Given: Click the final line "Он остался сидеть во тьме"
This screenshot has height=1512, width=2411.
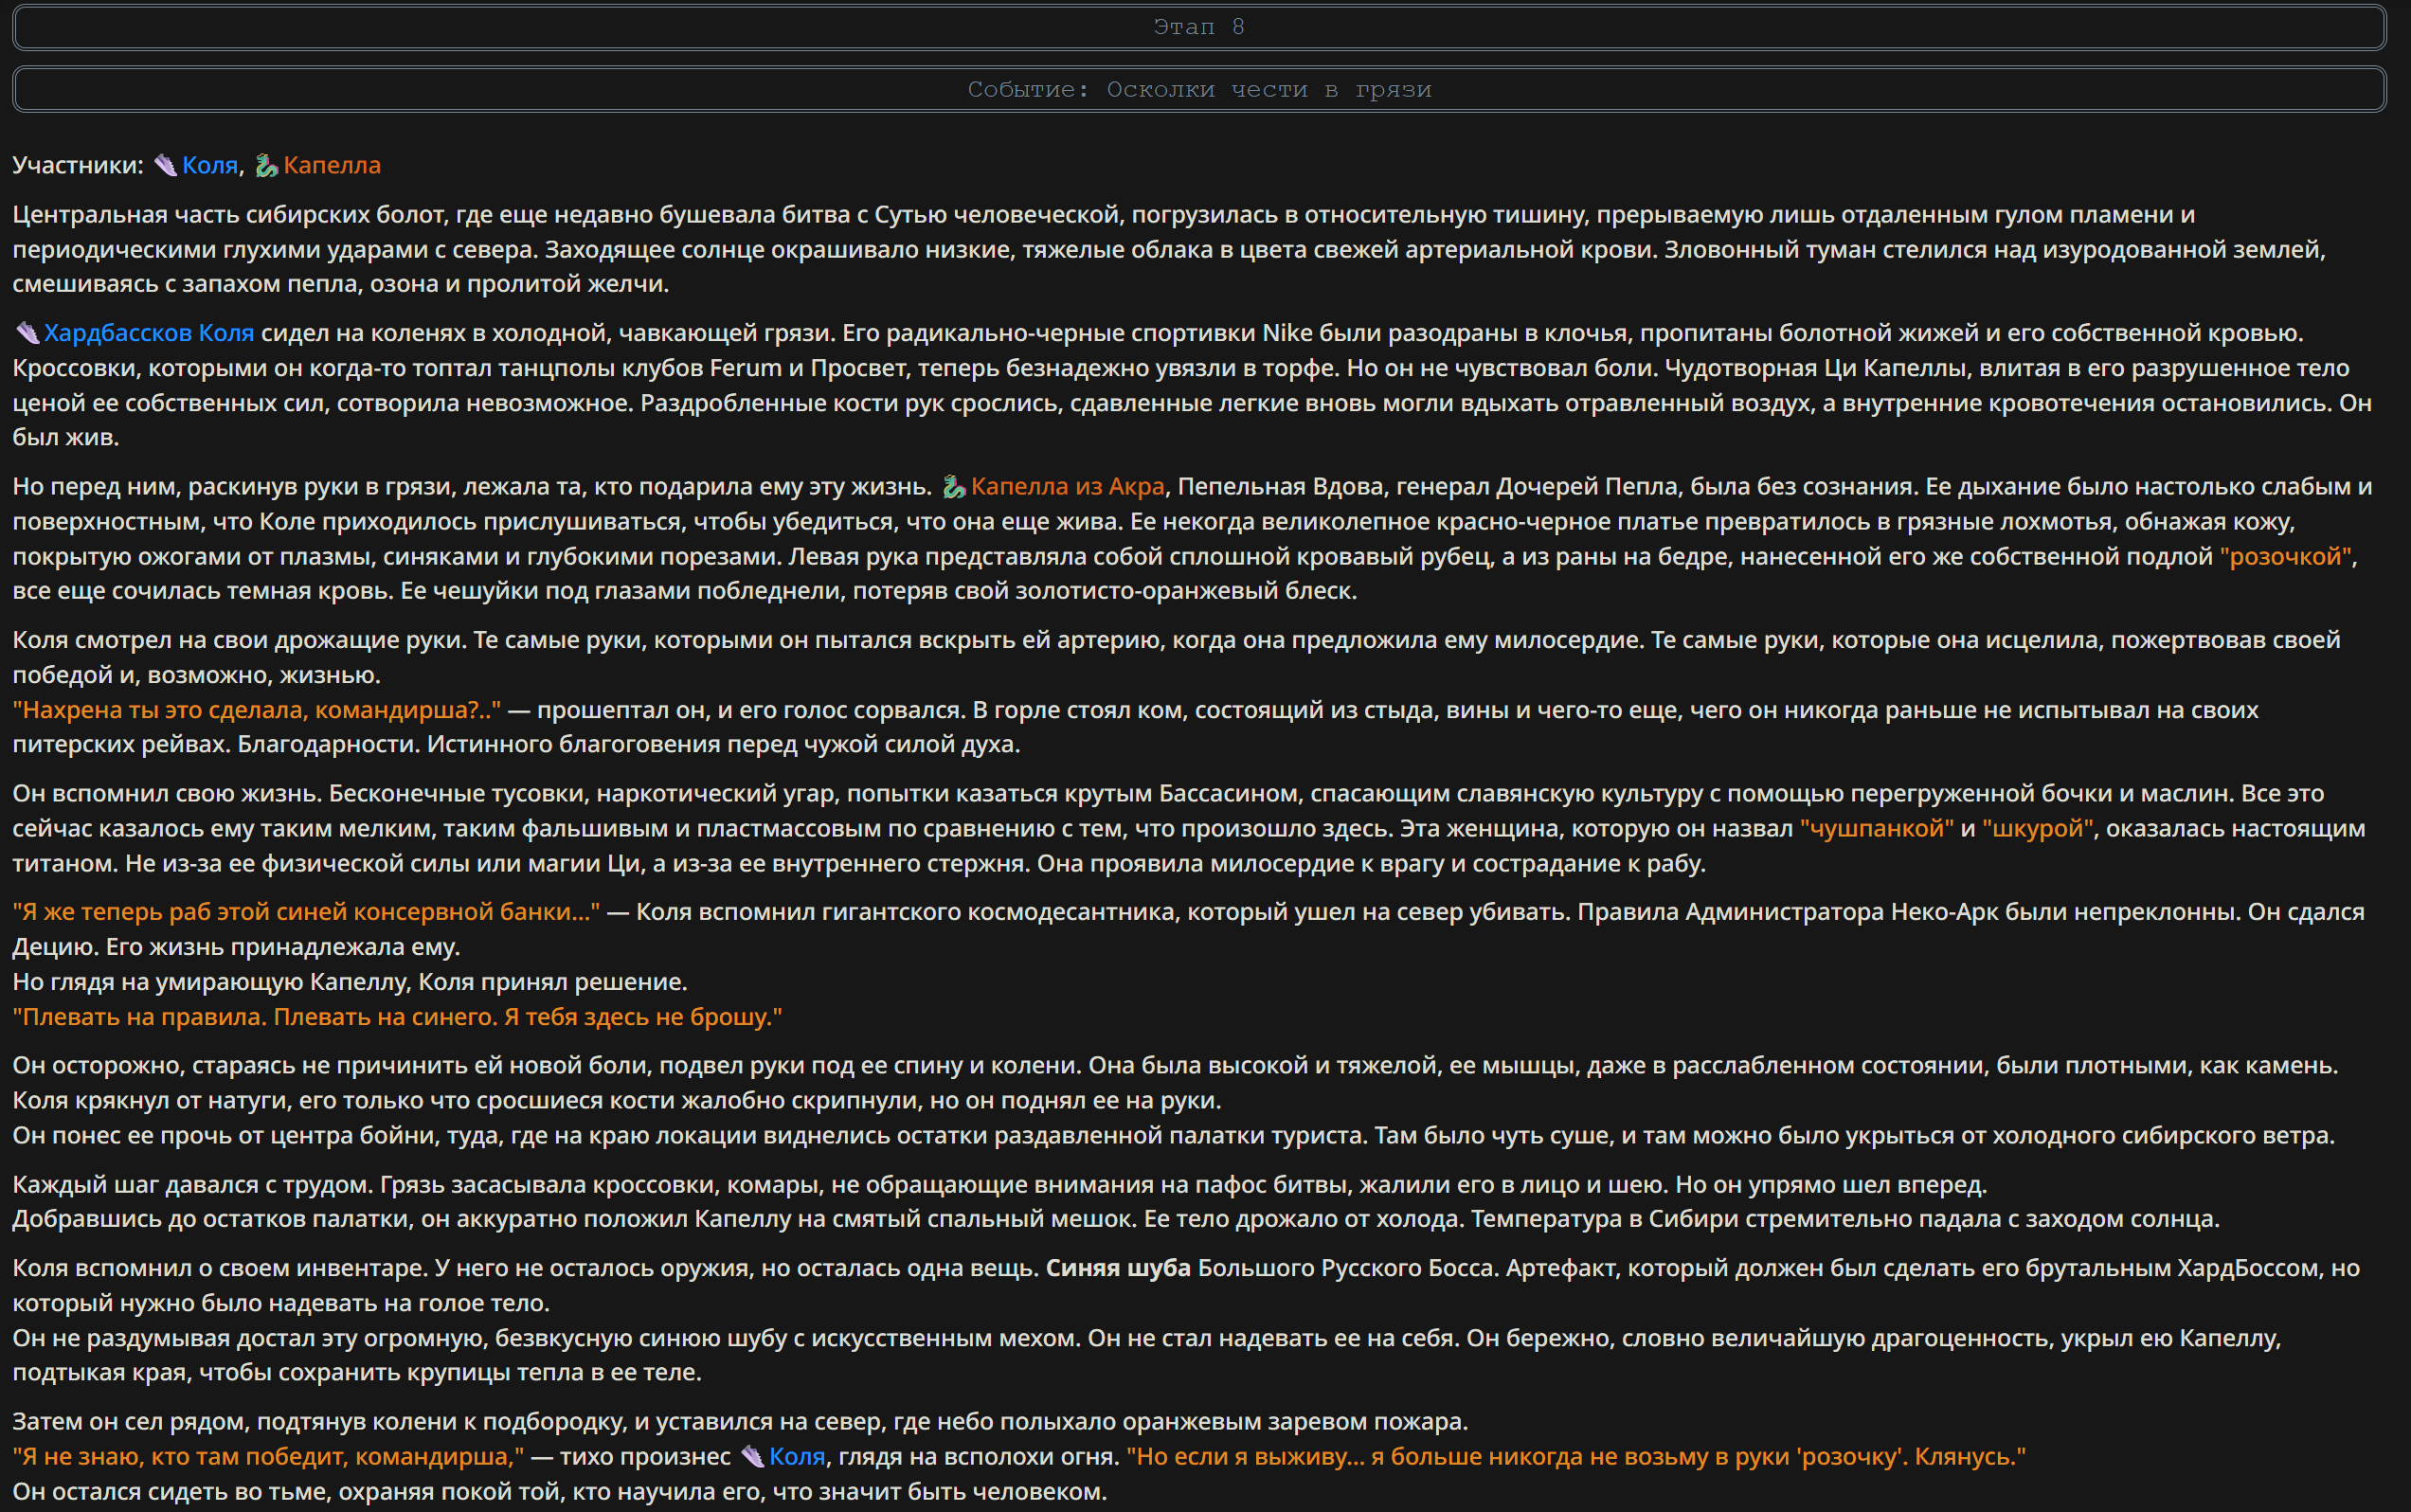Looking at the screenshot, I should coord(560,1492).
